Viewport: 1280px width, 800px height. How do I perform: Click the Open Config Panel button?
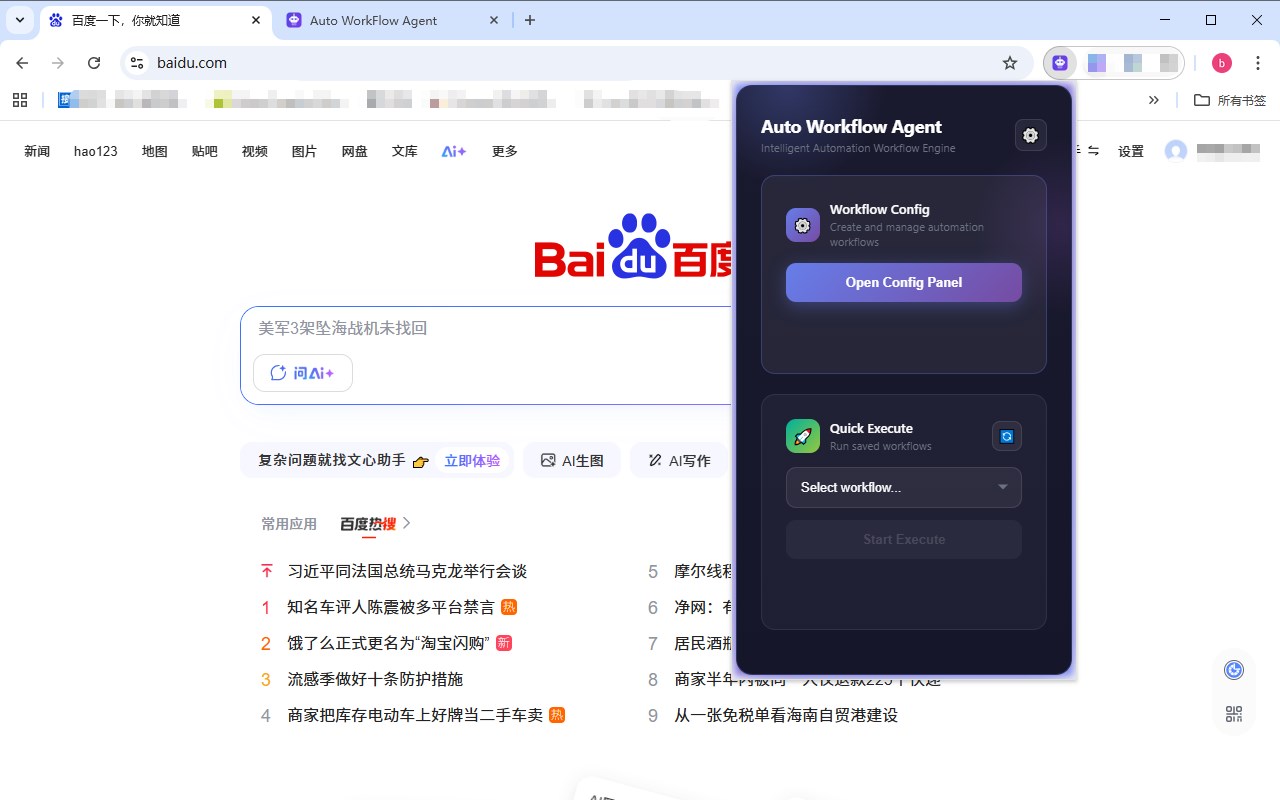[x=903, y=282]
